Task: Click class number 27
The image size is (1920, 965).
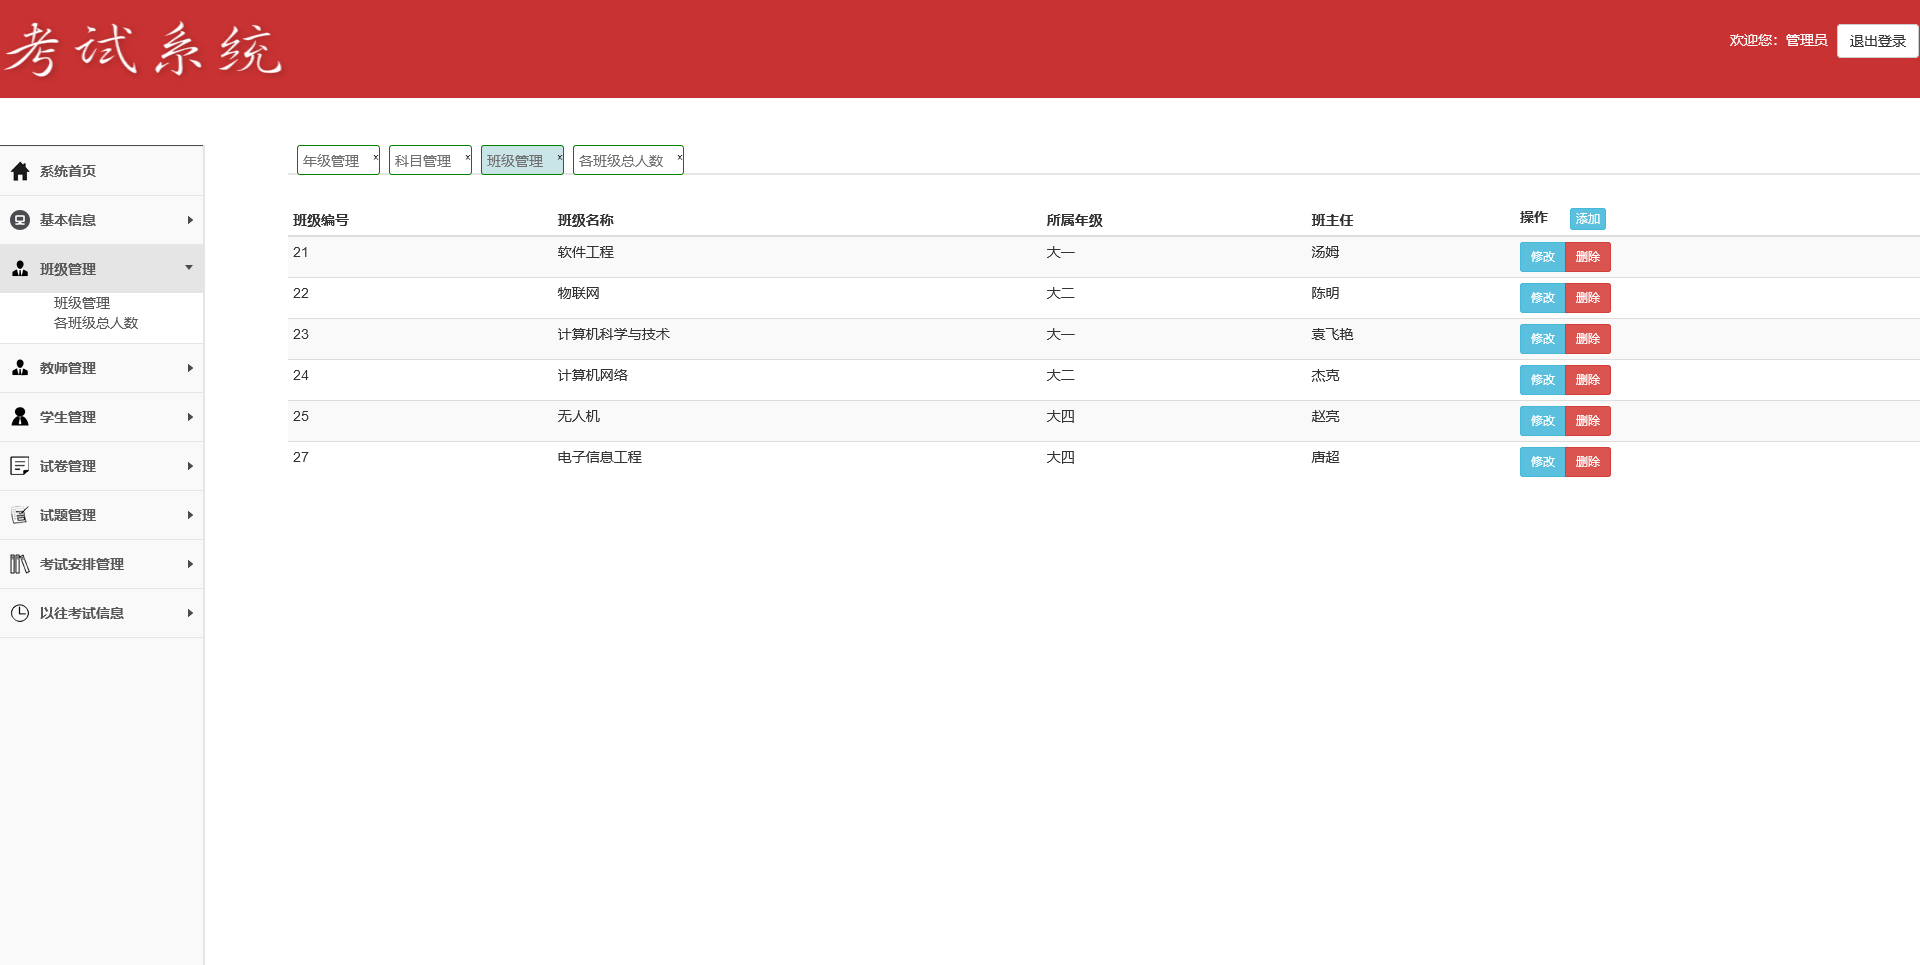Action: coord(301,457)
